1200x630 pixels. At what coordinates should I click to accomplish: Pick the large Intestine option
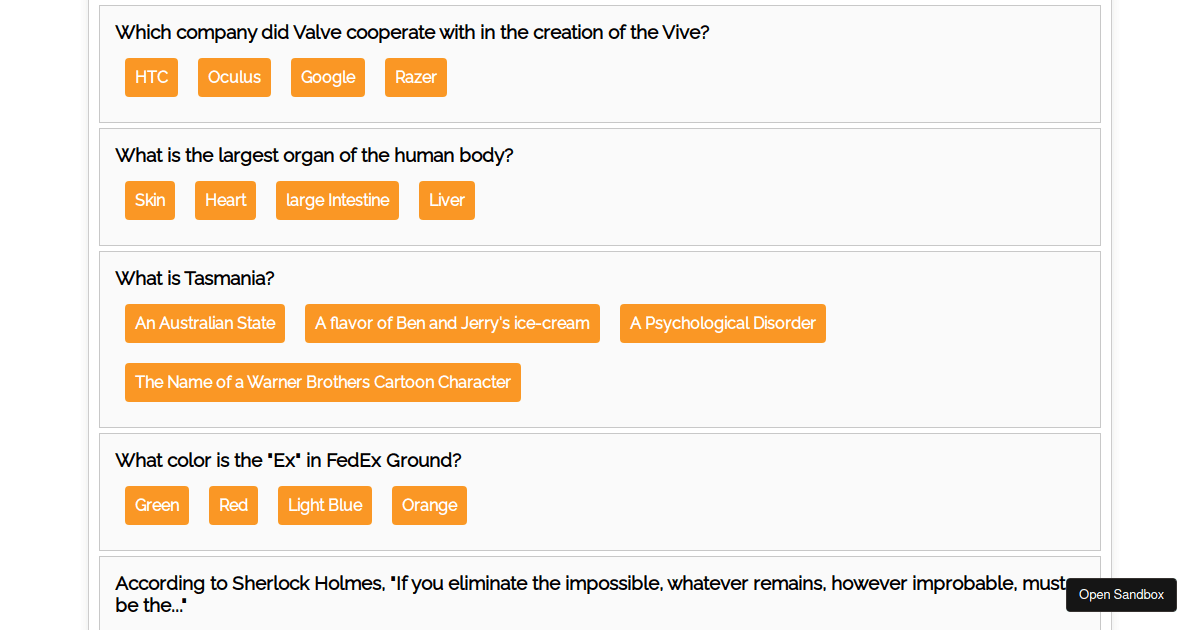pos(337,200)
